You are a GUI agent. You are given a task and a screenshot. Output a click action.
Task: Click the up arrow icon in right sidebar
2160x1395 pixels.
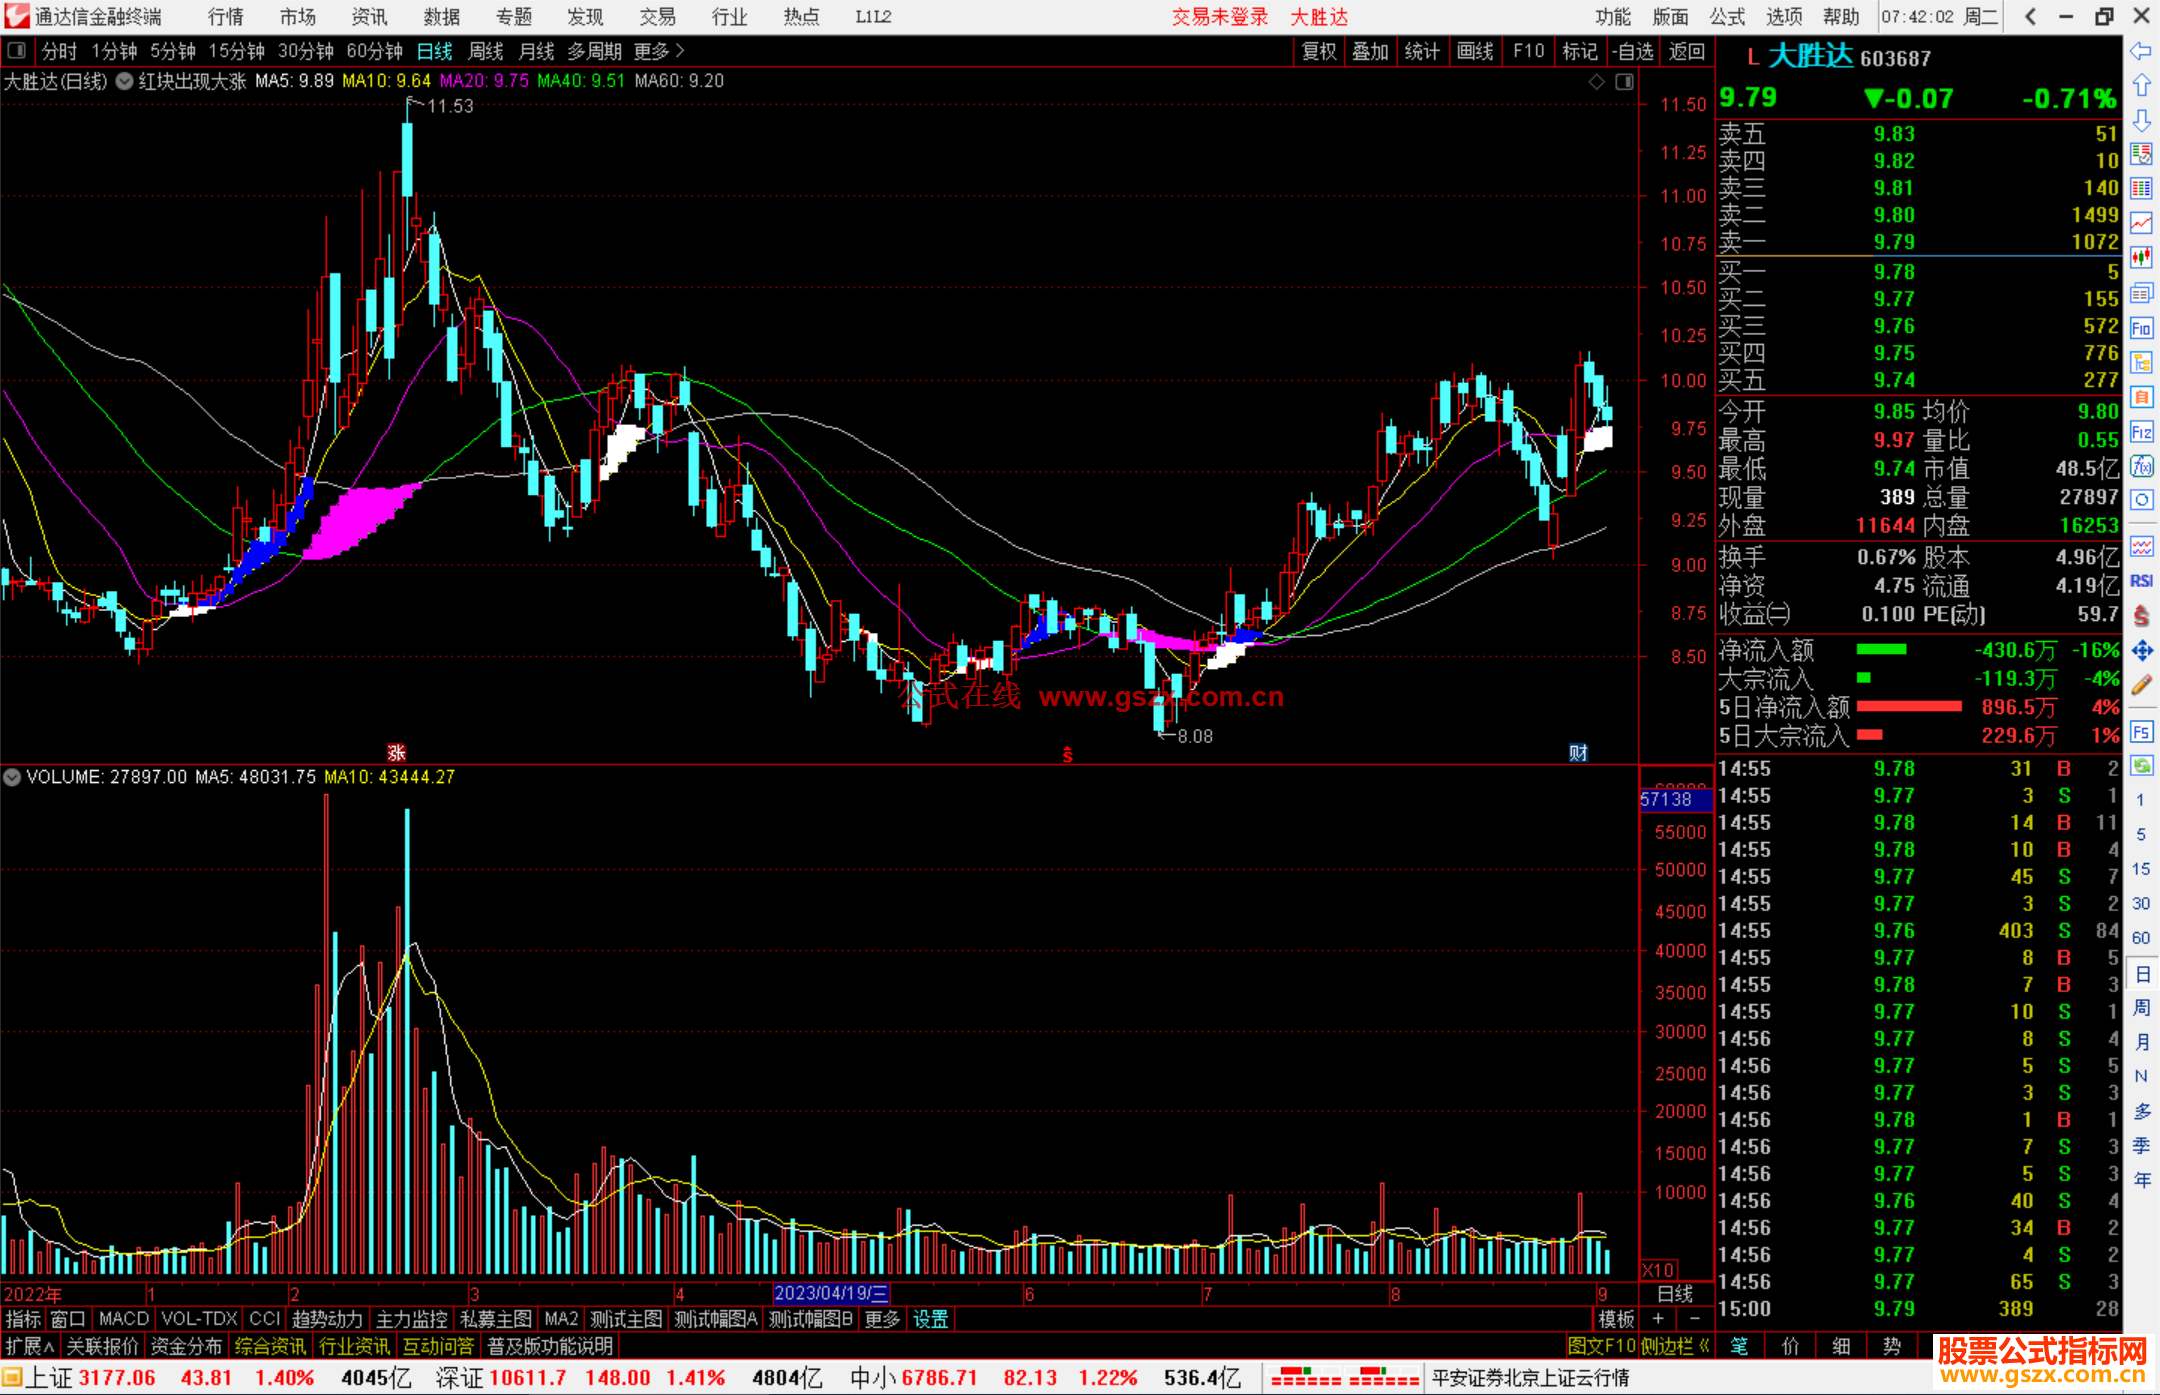[x=2141, y=85]
